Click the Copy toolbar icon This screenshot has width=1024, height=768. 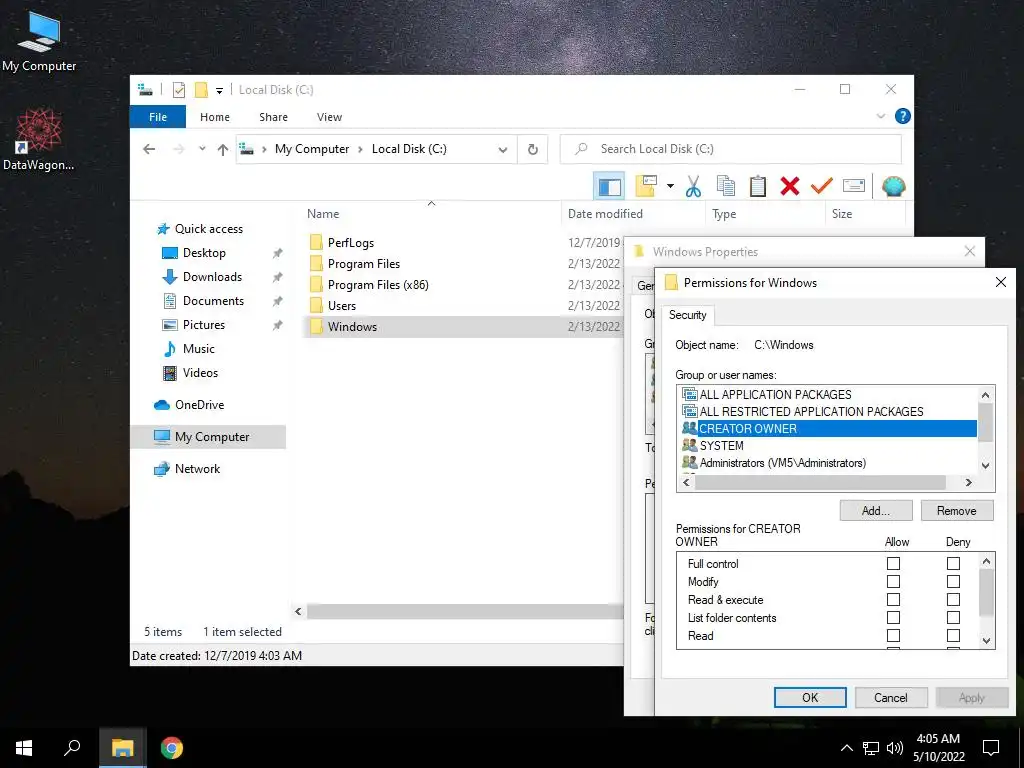pyautogui.click(x=726, y=187)
